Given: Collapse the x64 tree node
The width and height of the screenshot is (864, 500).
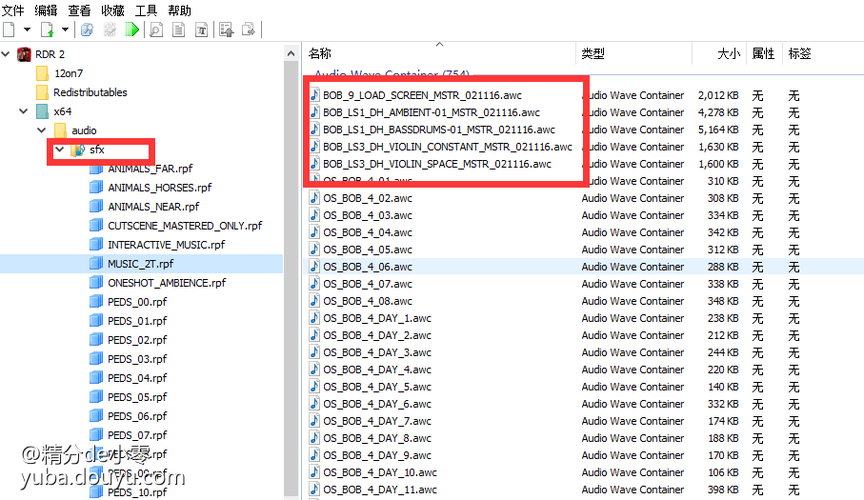Looking at the screenshot, I should coord(24,111).
